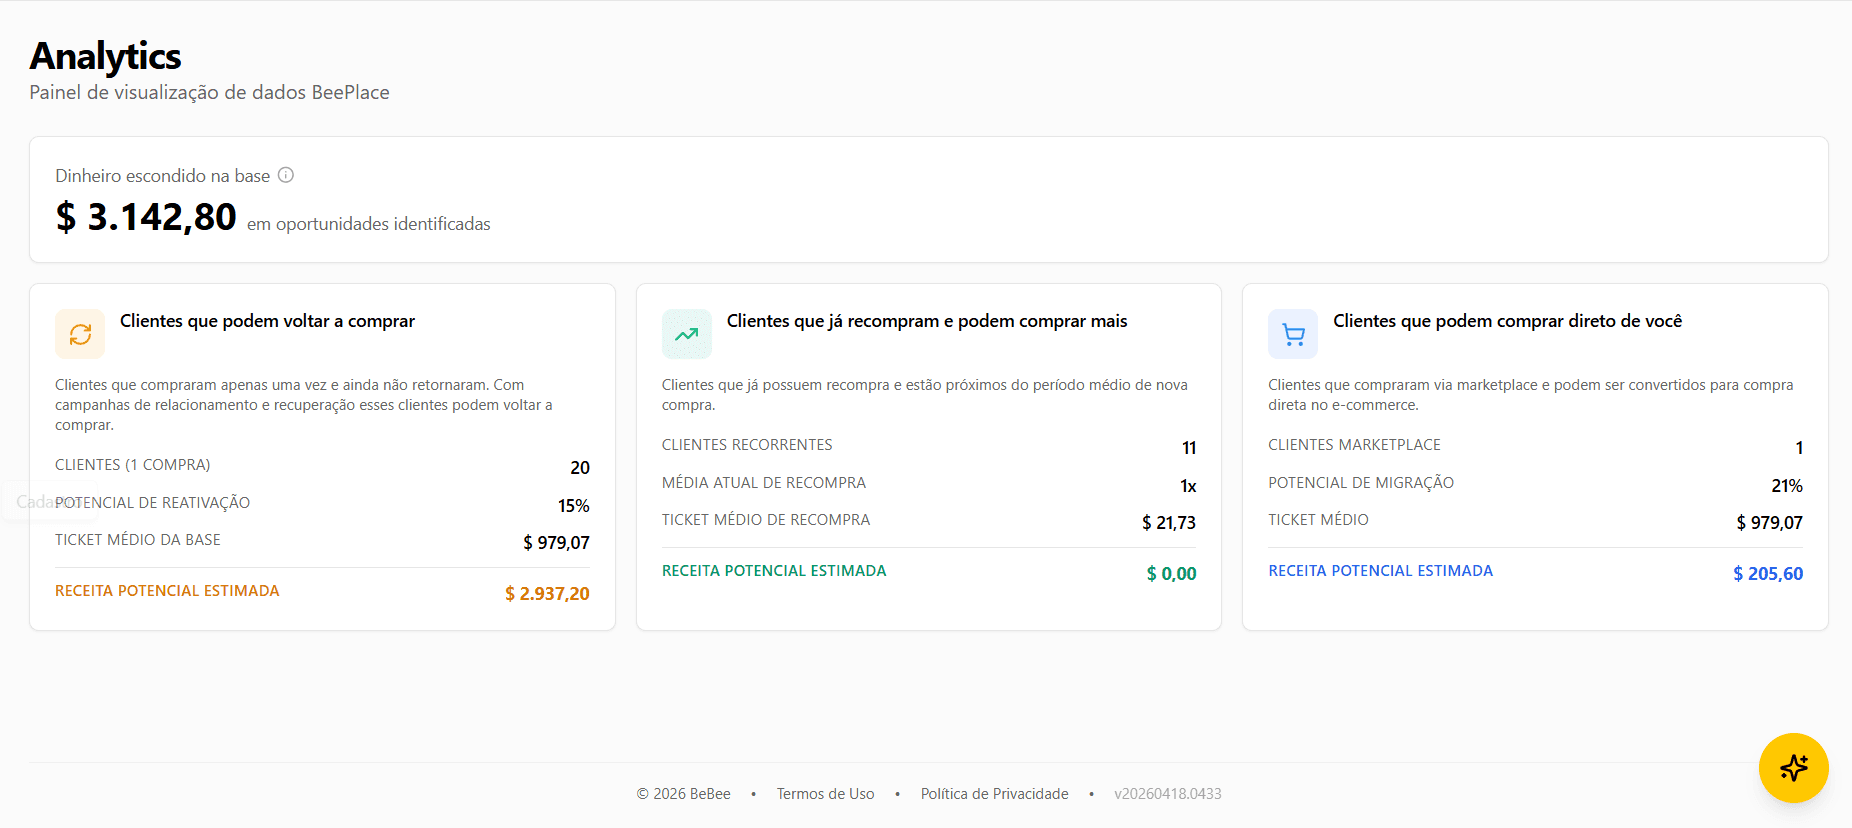The width and height of the screenshot is (1852, 828).
Task: Click the 1x recompra average value
Action: [1188, 486]
